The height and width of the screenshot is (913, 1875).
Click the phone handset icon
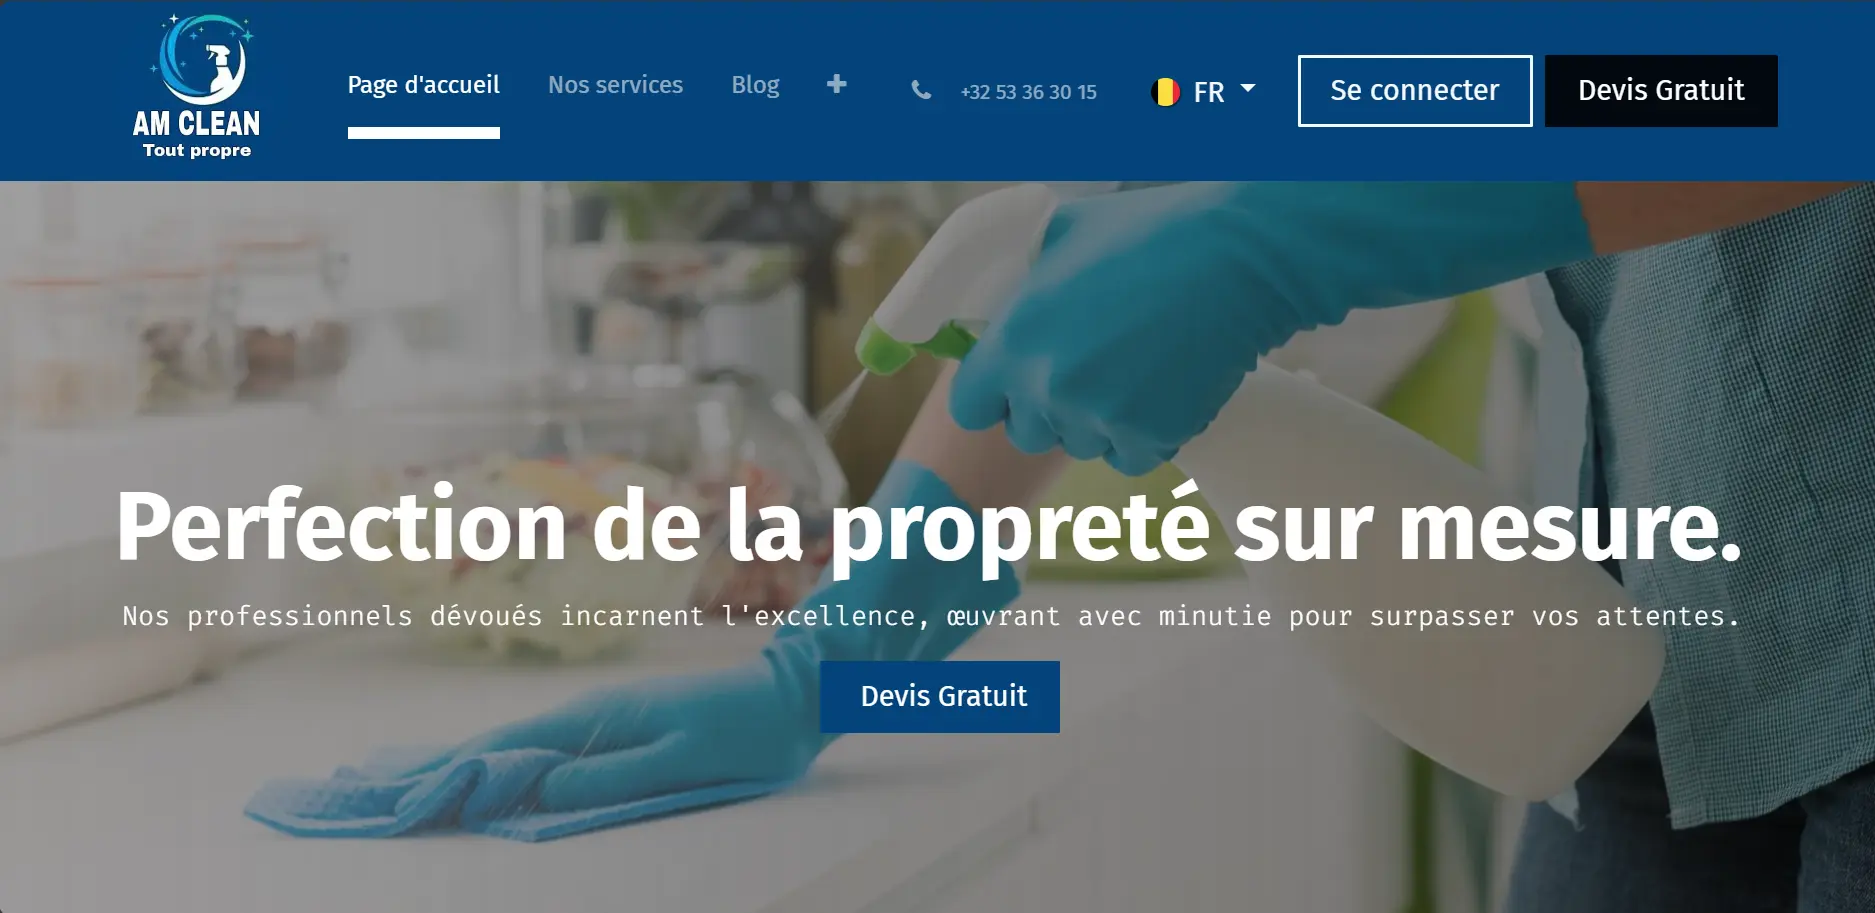click(921, 91)
